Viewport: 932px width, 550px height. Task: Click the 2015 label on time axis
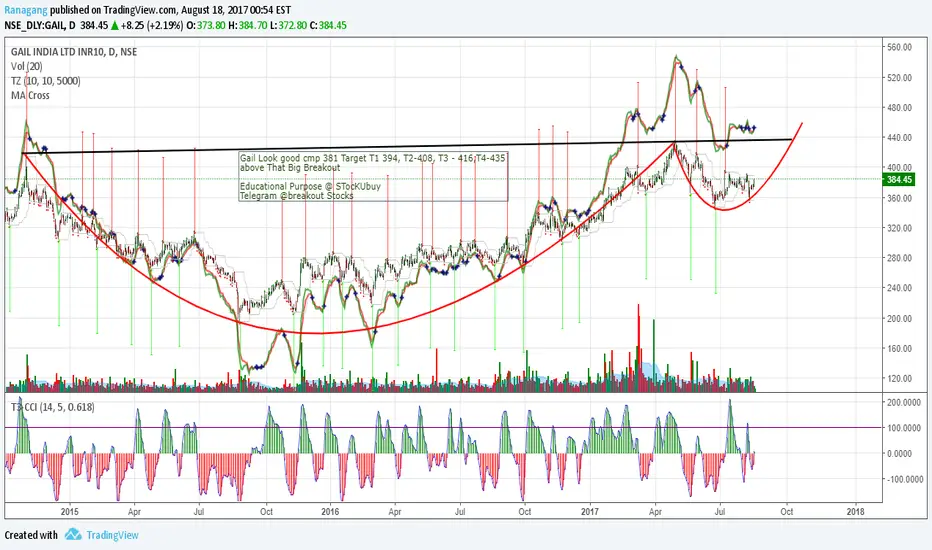[70, 511]
